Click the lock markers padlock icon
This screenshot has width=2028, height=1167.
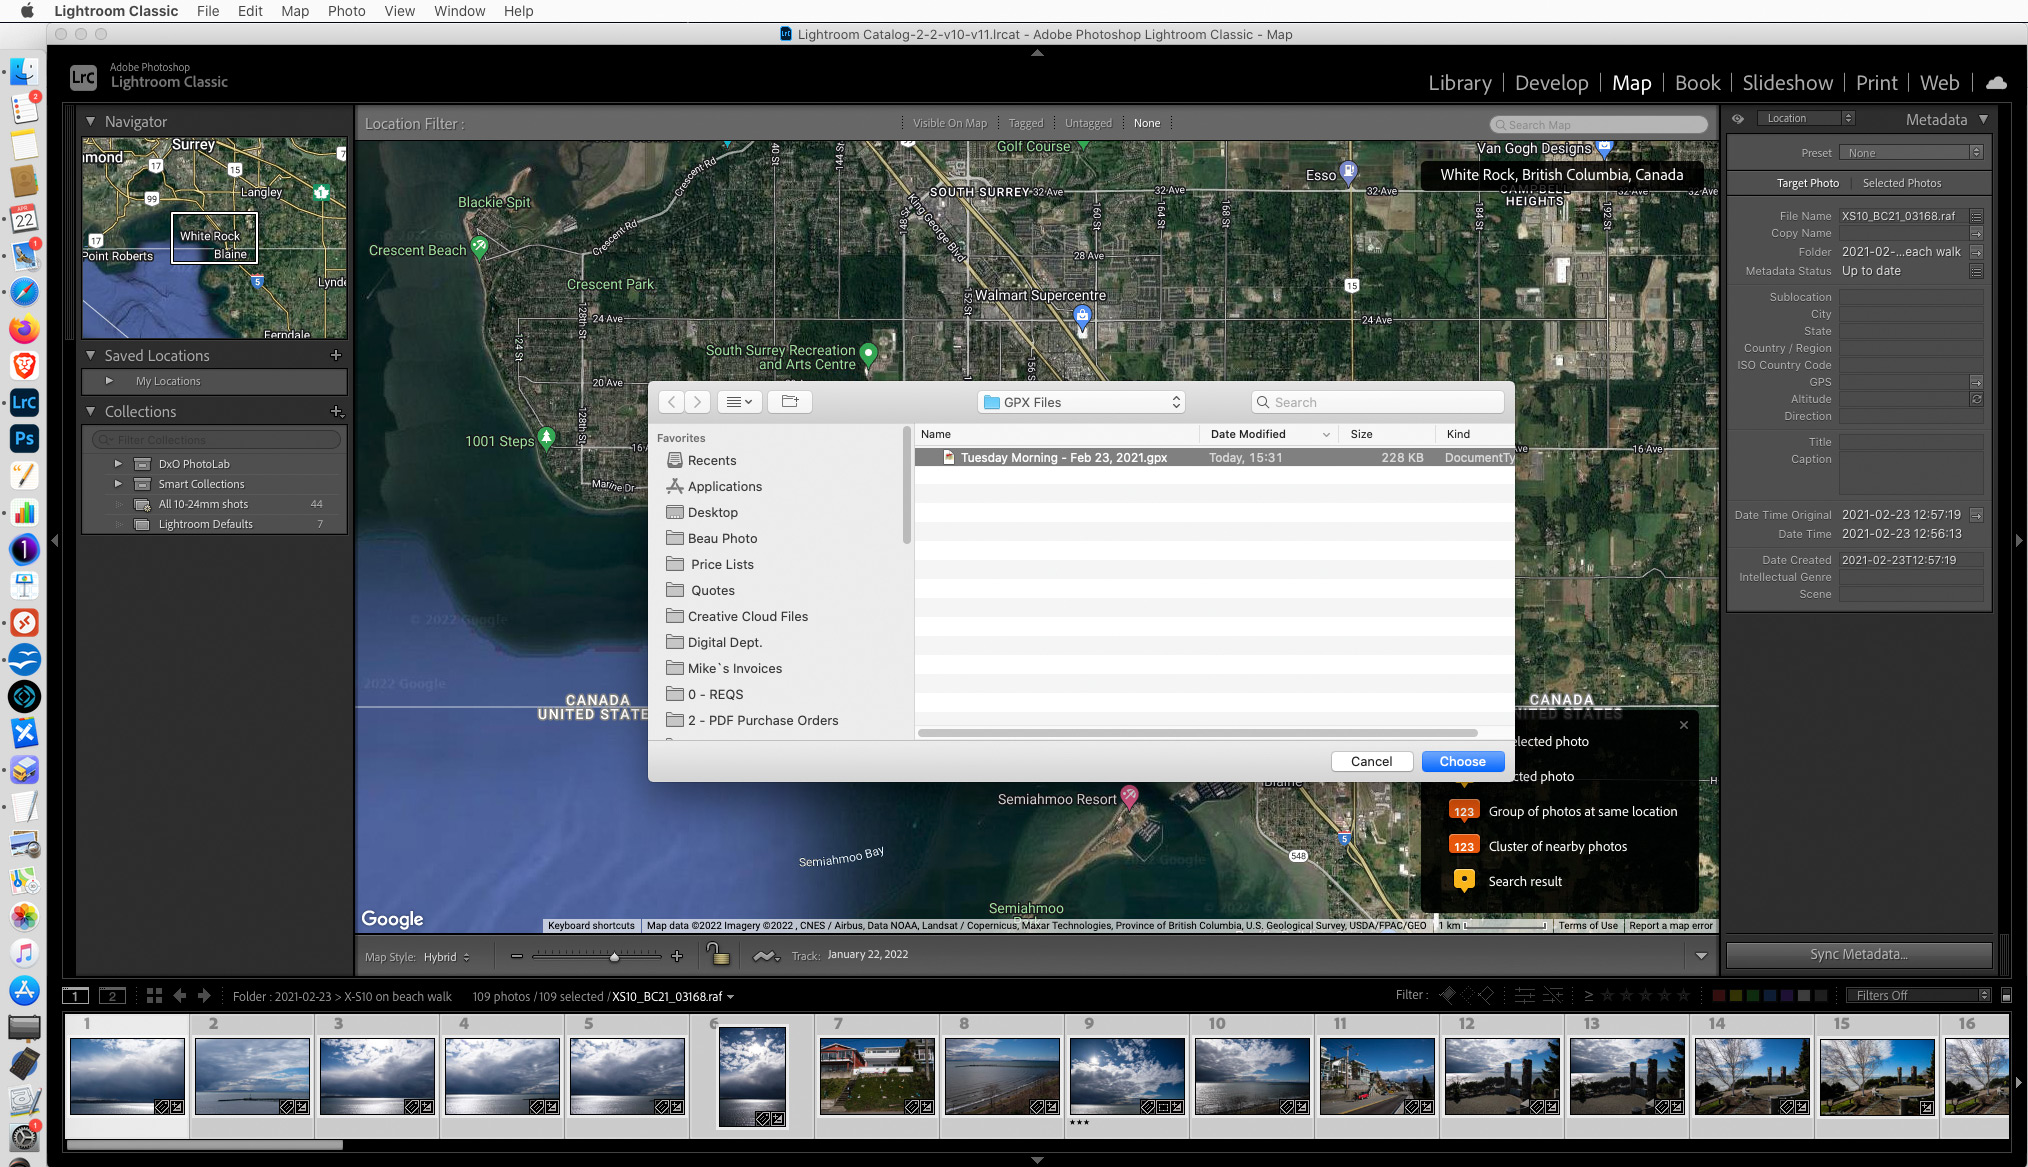(x=717, y=955)
